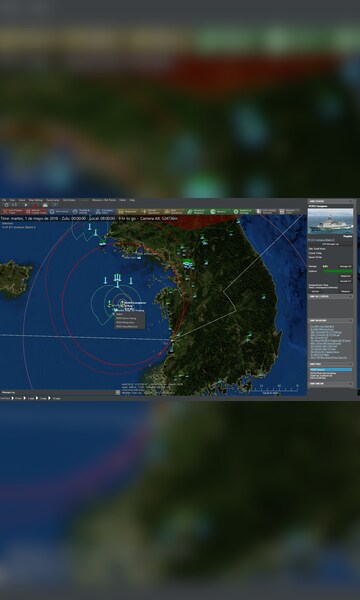Choose ROKS Wang Geon in the context menu
360x600 pixels.
(x=130, y=322)
